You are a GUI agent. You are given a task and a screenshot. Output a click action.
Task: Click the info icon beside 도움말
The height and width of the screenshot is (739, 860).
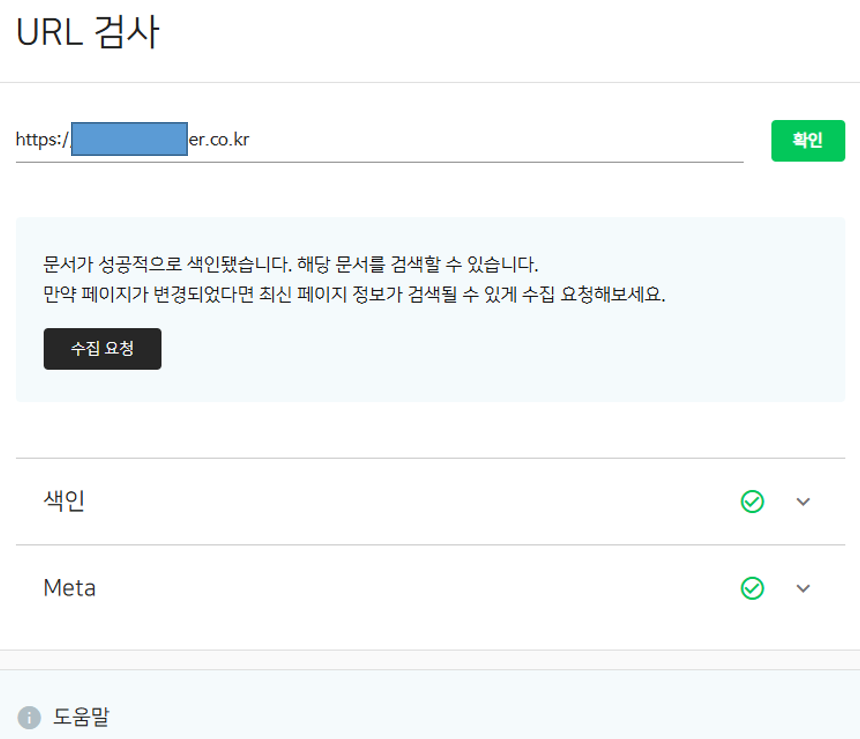pos(29,717)
